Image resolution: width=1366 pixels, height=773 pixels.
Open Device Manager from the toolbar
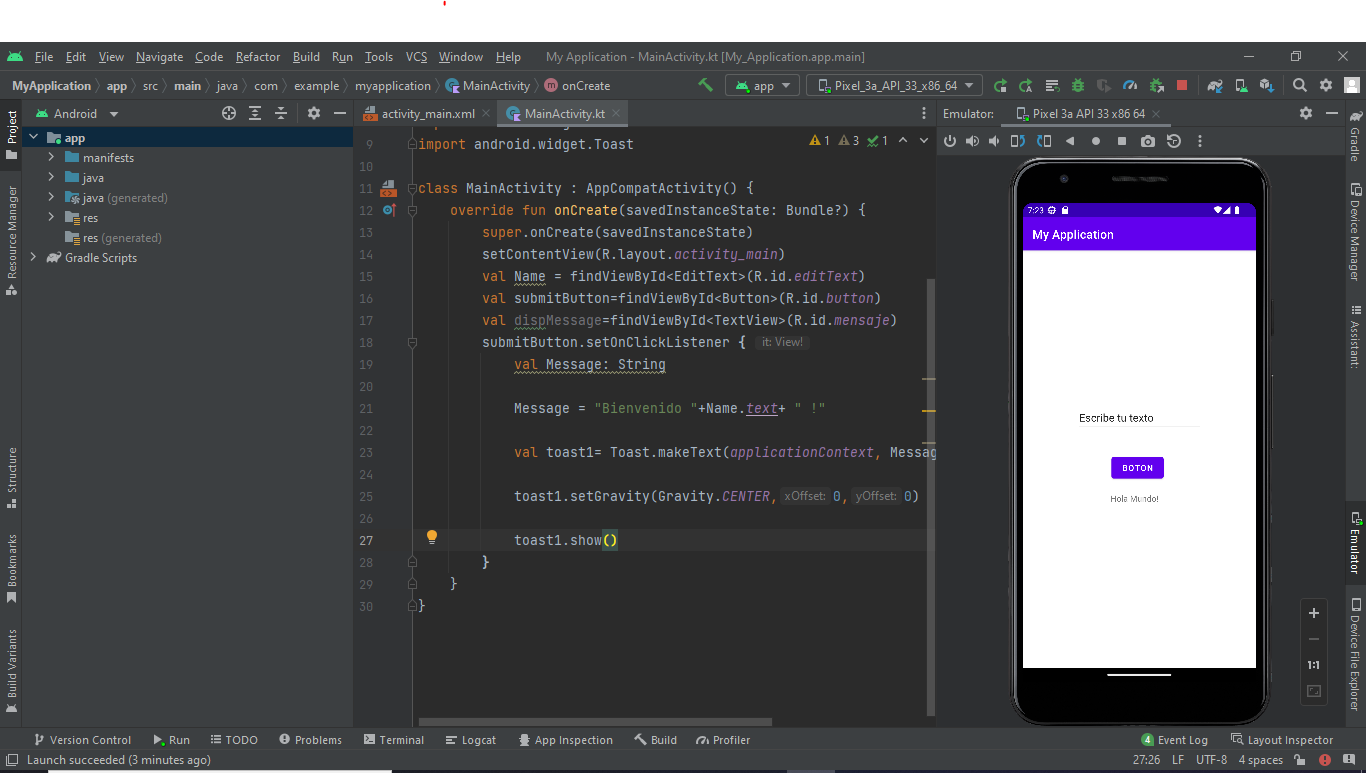click(1240, 85)
